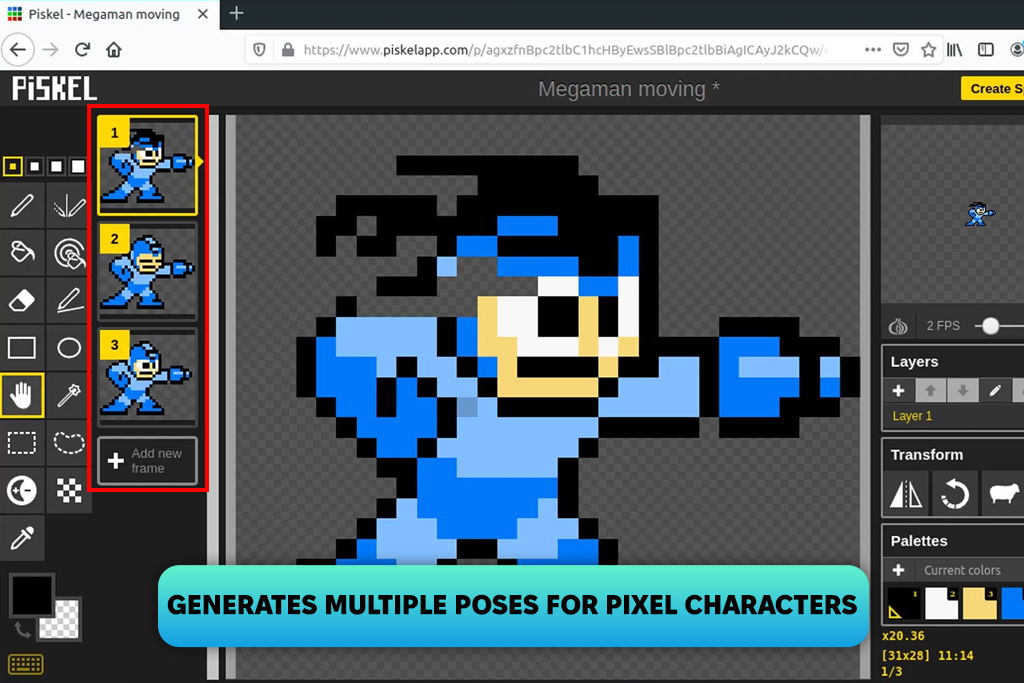Select the Circle tool
Viewport: 1024px width, 683px height.
(x=69, y=348)
